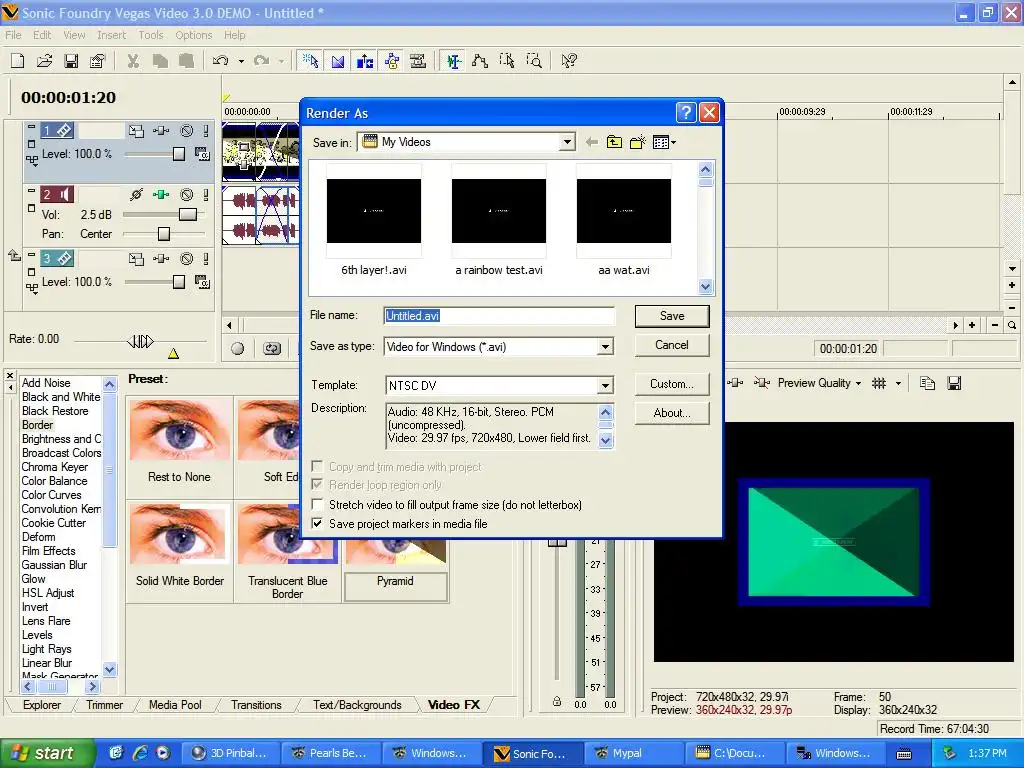Screen dimensions: 1024x768
Task: Open the Save as type dropdown
Action: pos(605,347)
